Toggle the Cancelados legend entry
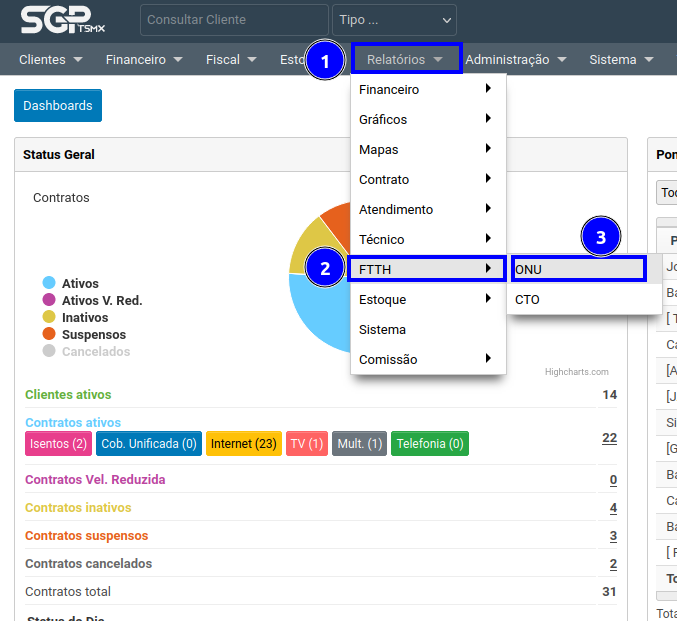 pos(96,352)
